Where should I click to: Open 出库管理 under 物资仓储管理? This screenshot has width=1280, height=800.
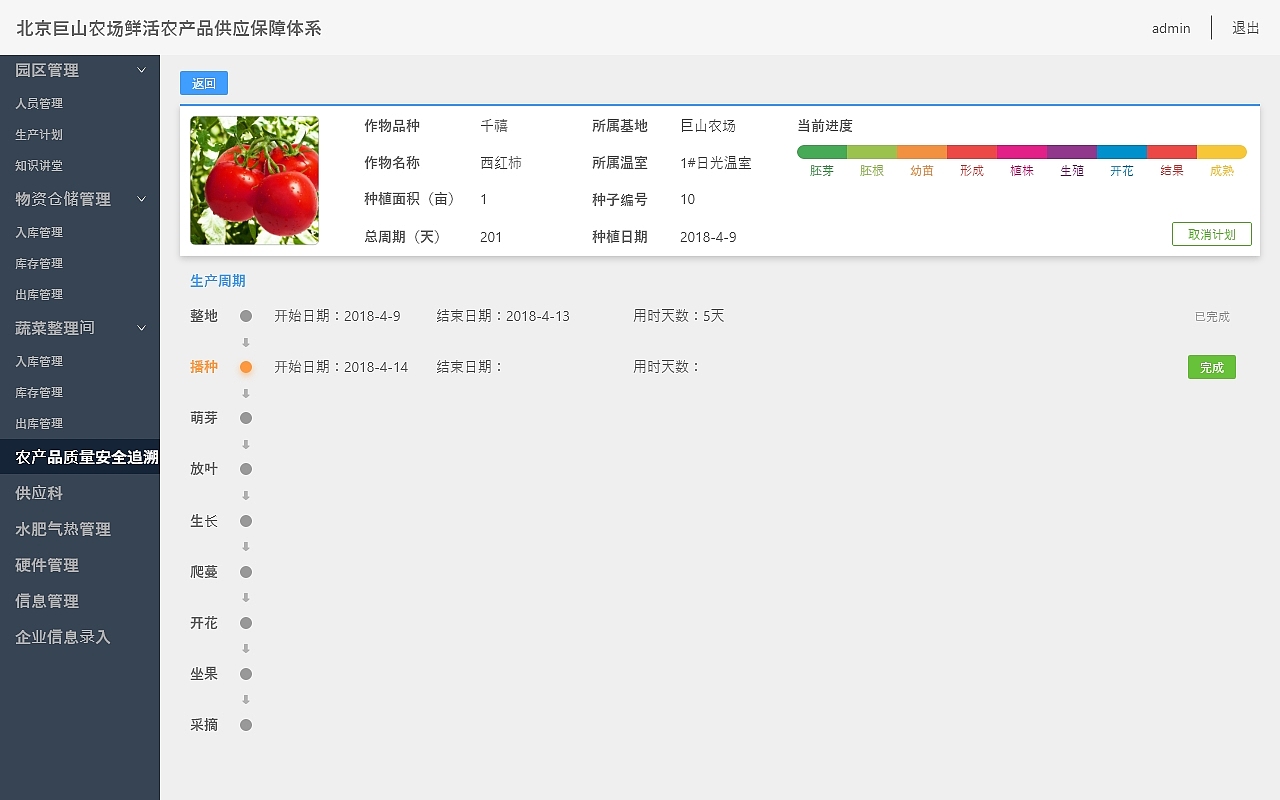point(39,294)
